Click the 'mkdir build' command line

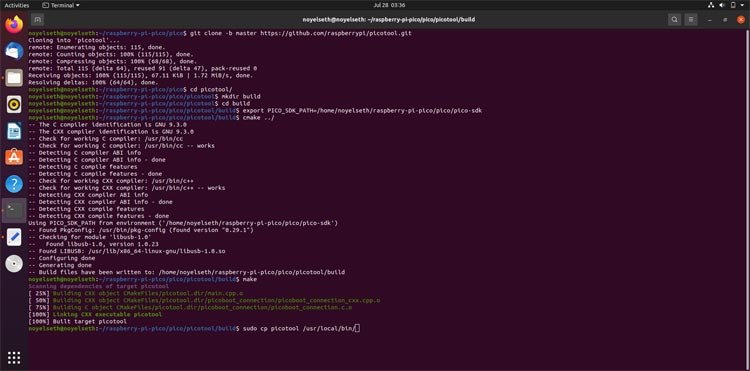click(144, 96)
